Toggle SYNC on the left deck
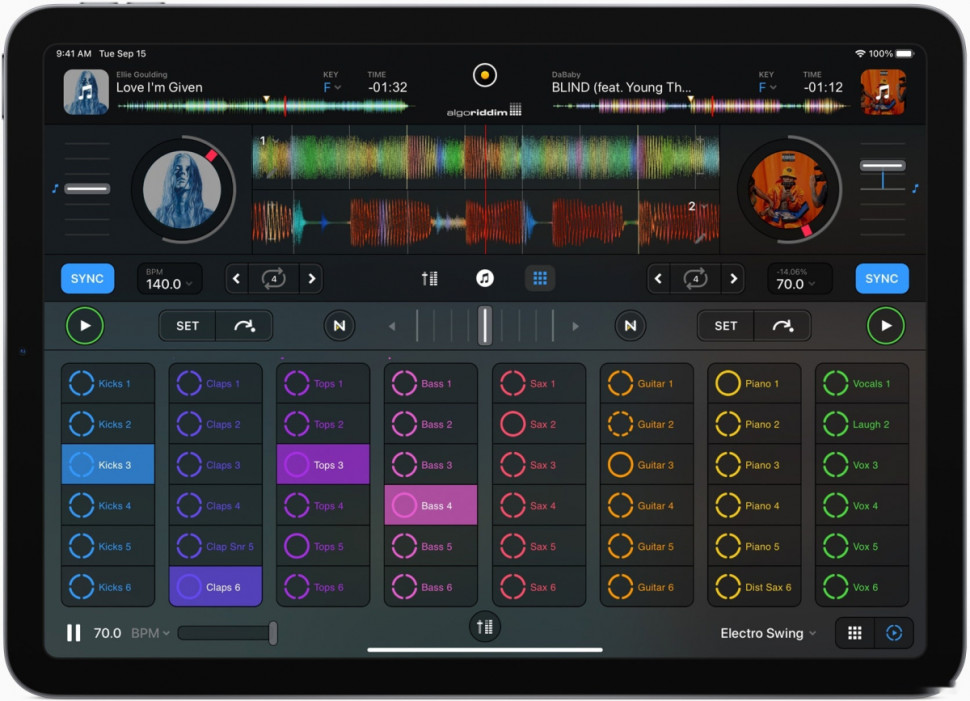Screen dimensions: 970x701 [87, 278]
